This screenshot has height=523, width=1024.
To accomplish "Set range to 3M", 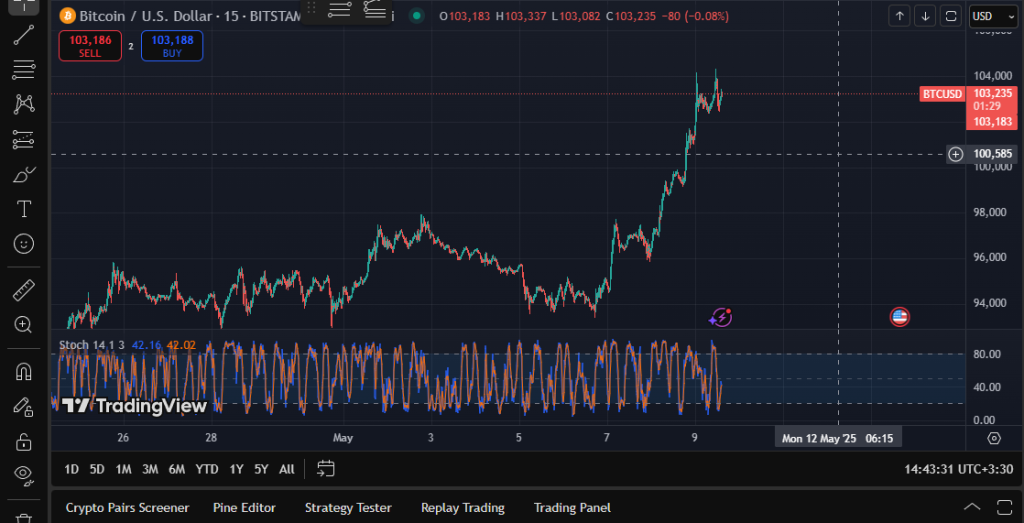I will 150,469.
